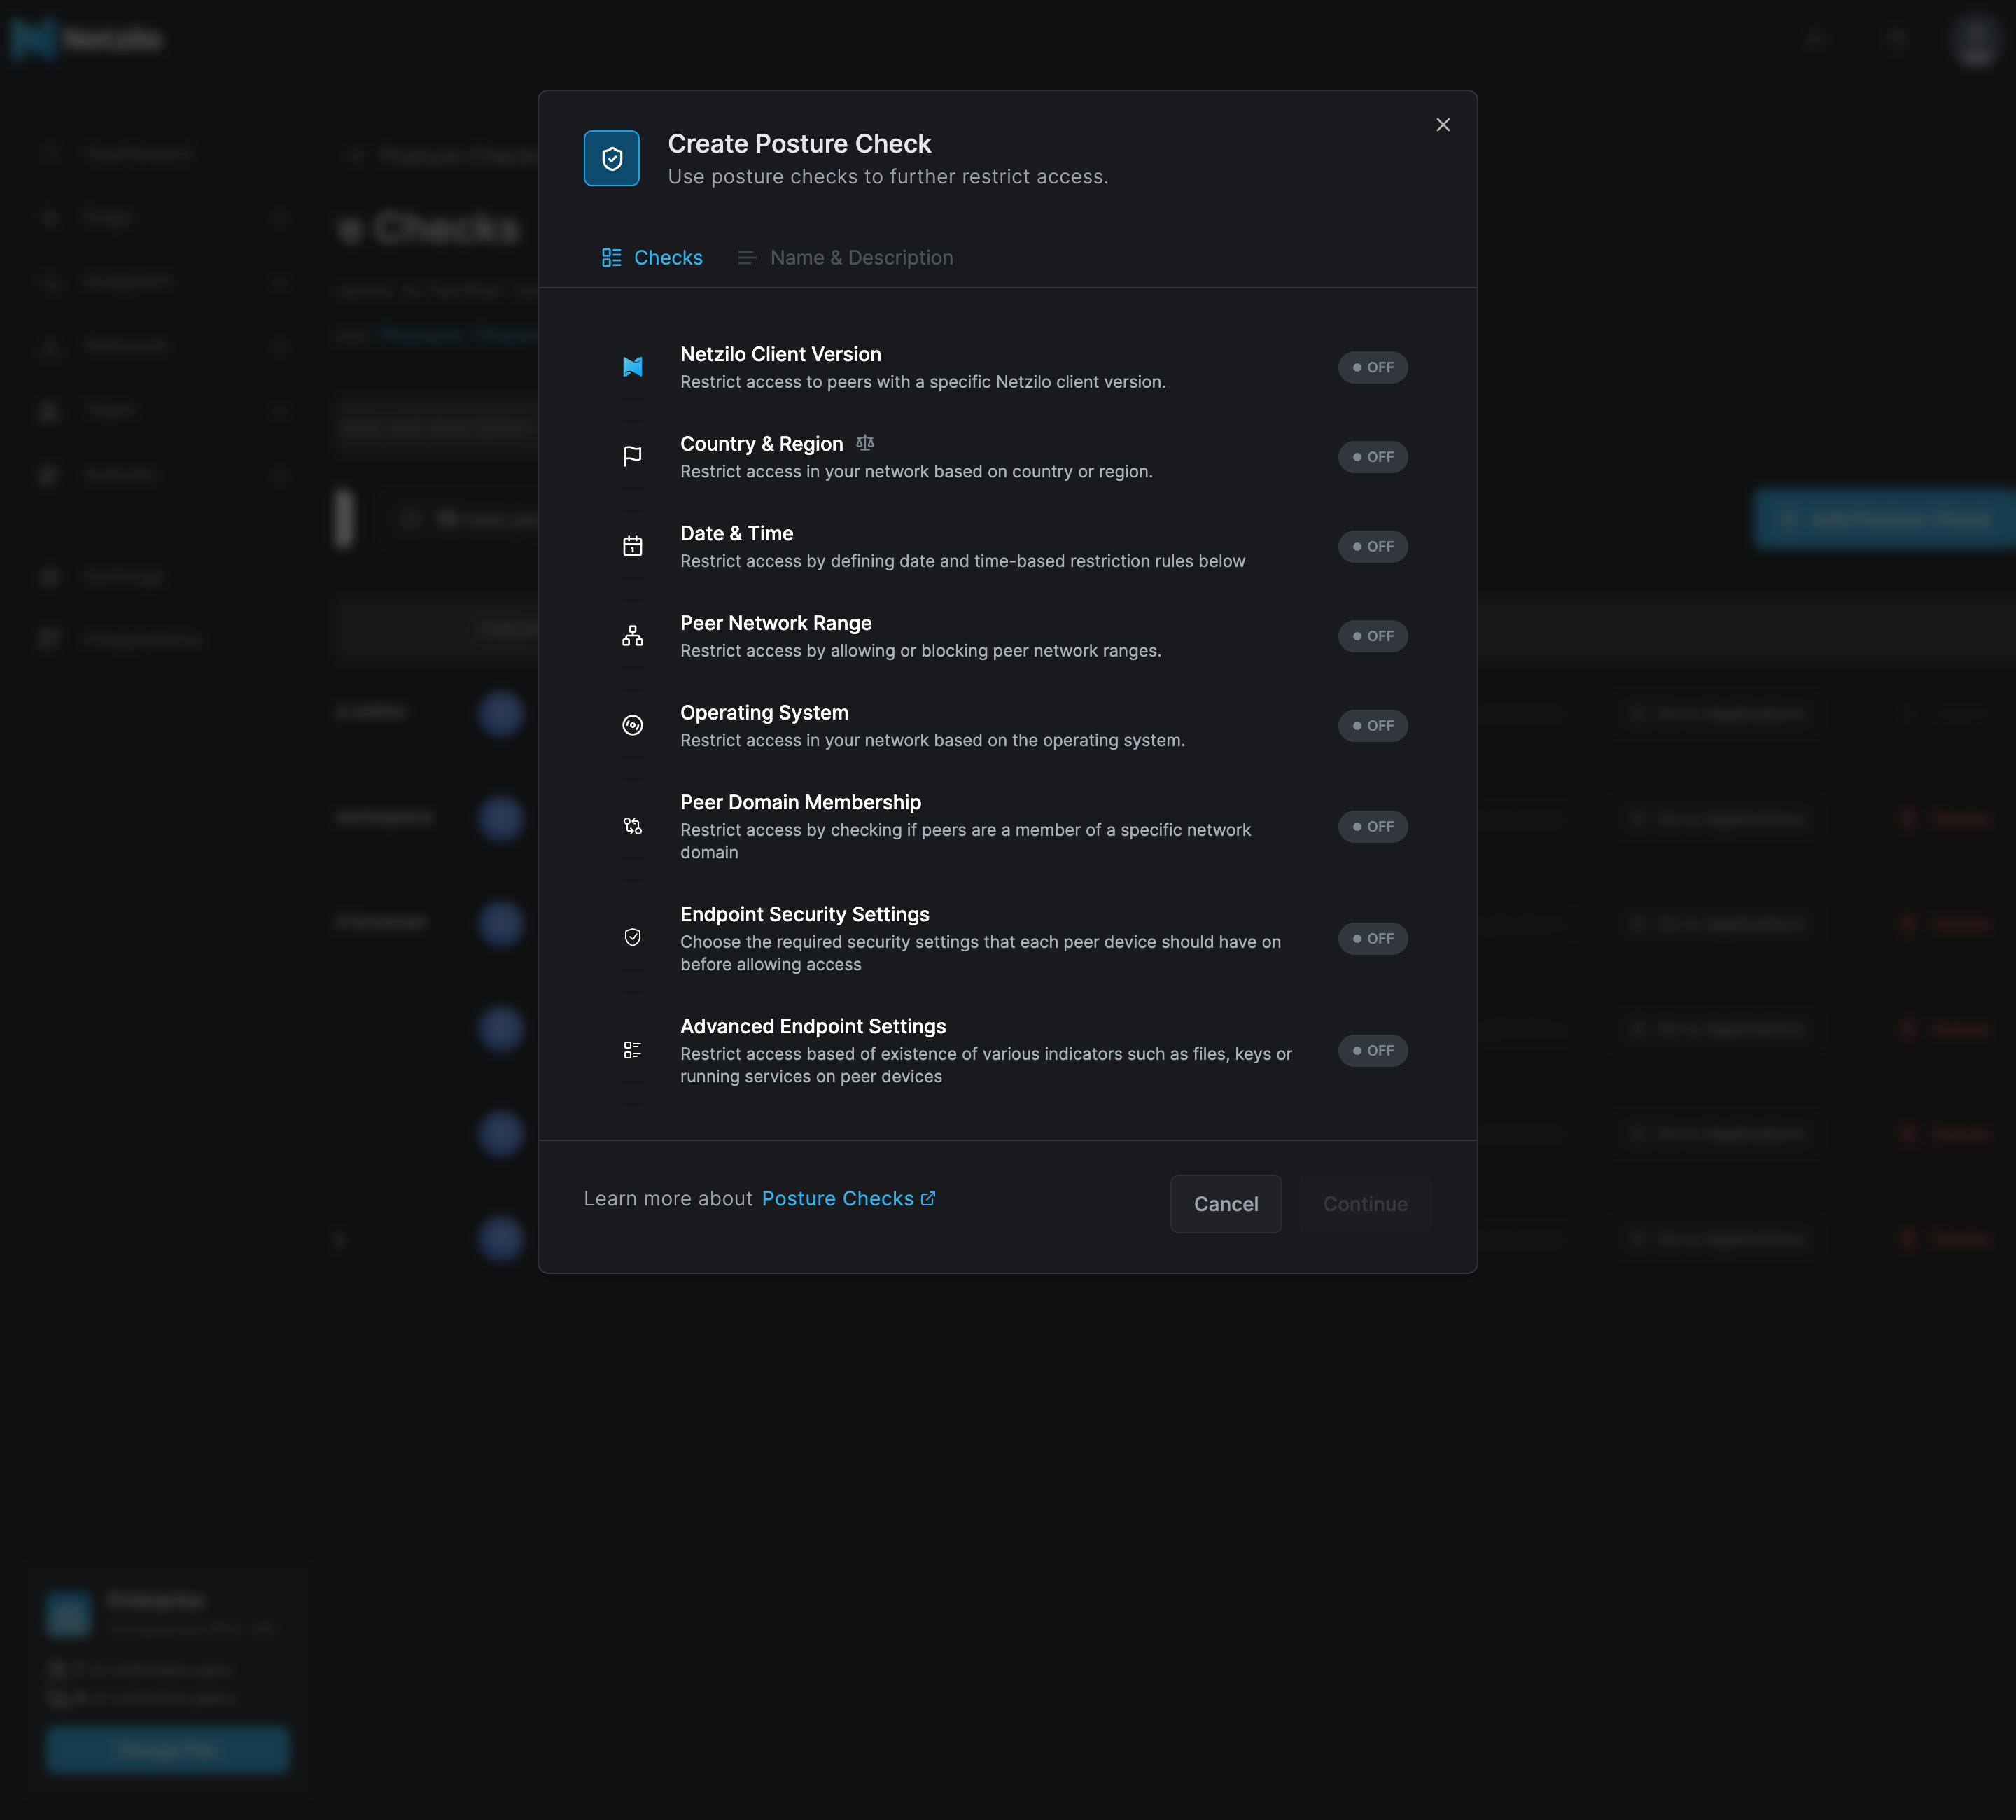Turn on Advanced Endpoint Settings toggle

(1373, 1050)
